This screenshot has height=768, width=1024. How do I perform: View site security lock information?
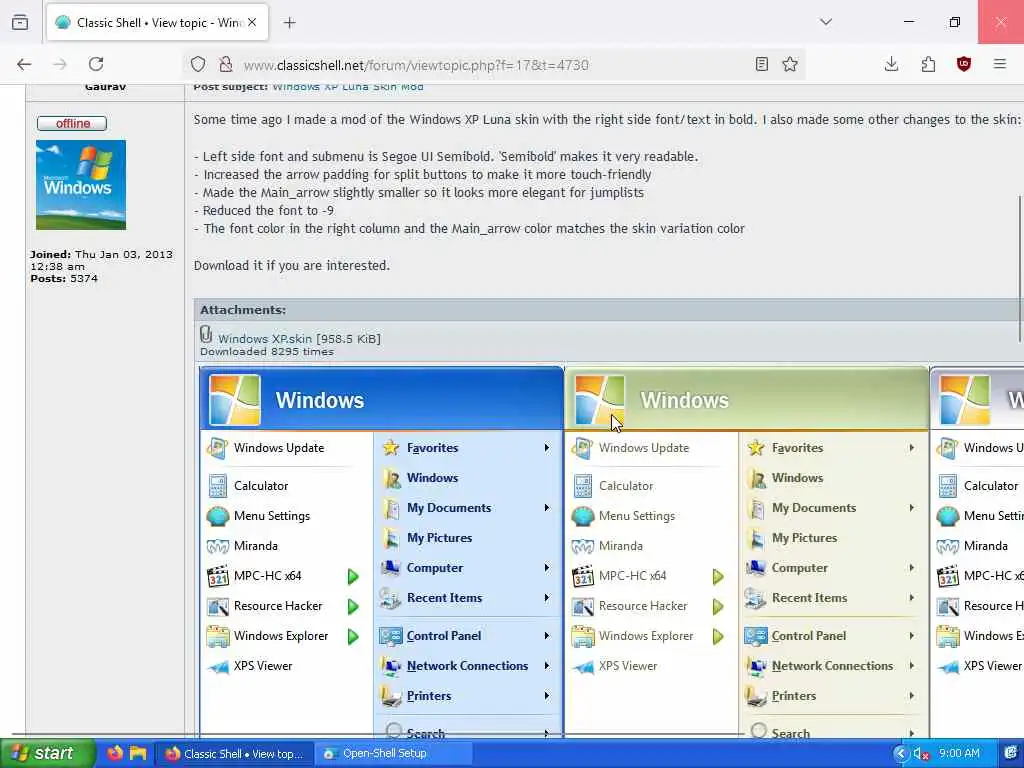[x=225, y=64]
